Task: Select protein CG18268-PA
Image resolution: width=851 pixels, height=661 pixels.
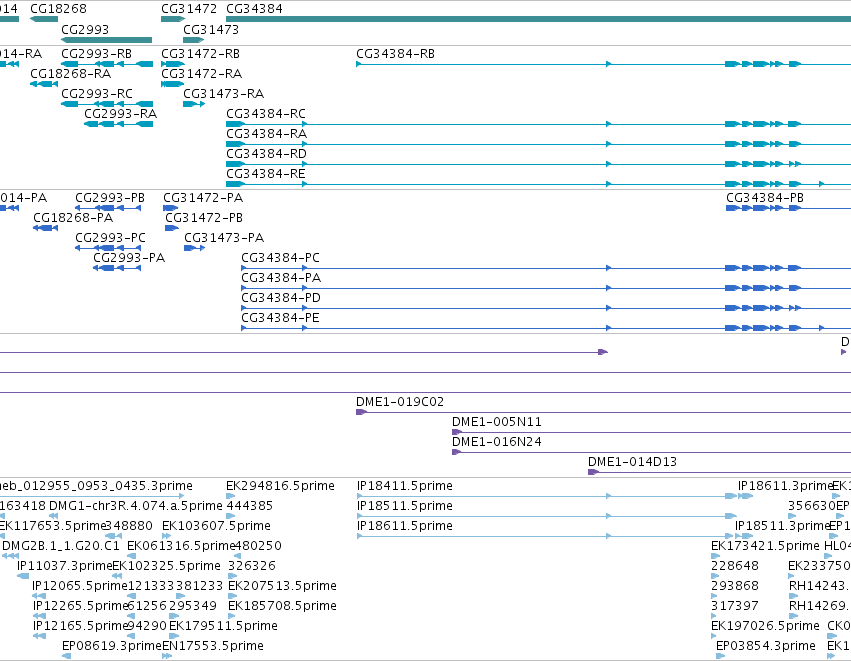Action: tap(73, 218)
